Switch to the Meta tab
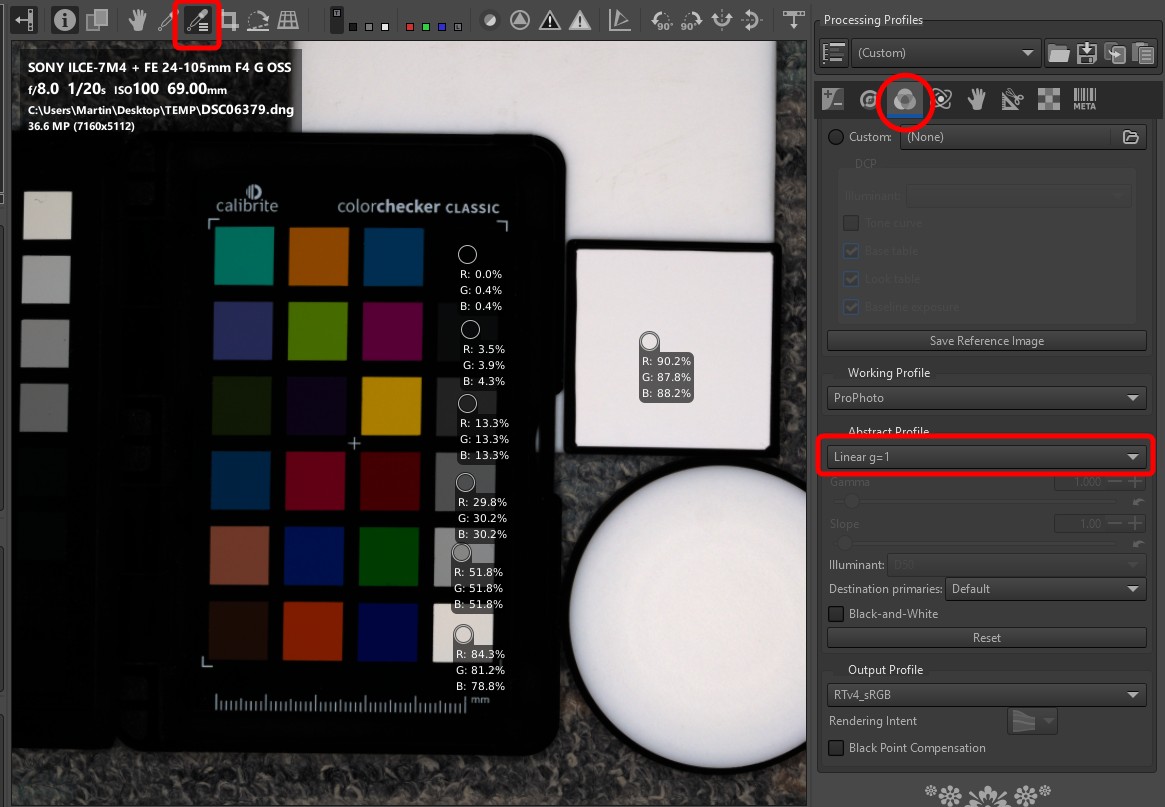 (x=1084, y=99)
